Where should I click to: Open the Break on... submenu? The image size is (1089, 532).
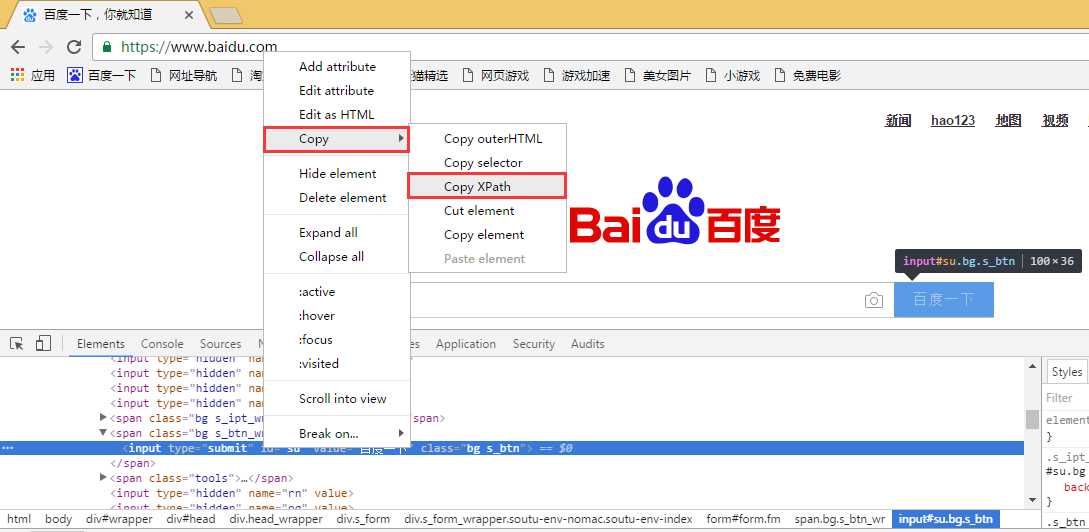(x=337, y=433)
